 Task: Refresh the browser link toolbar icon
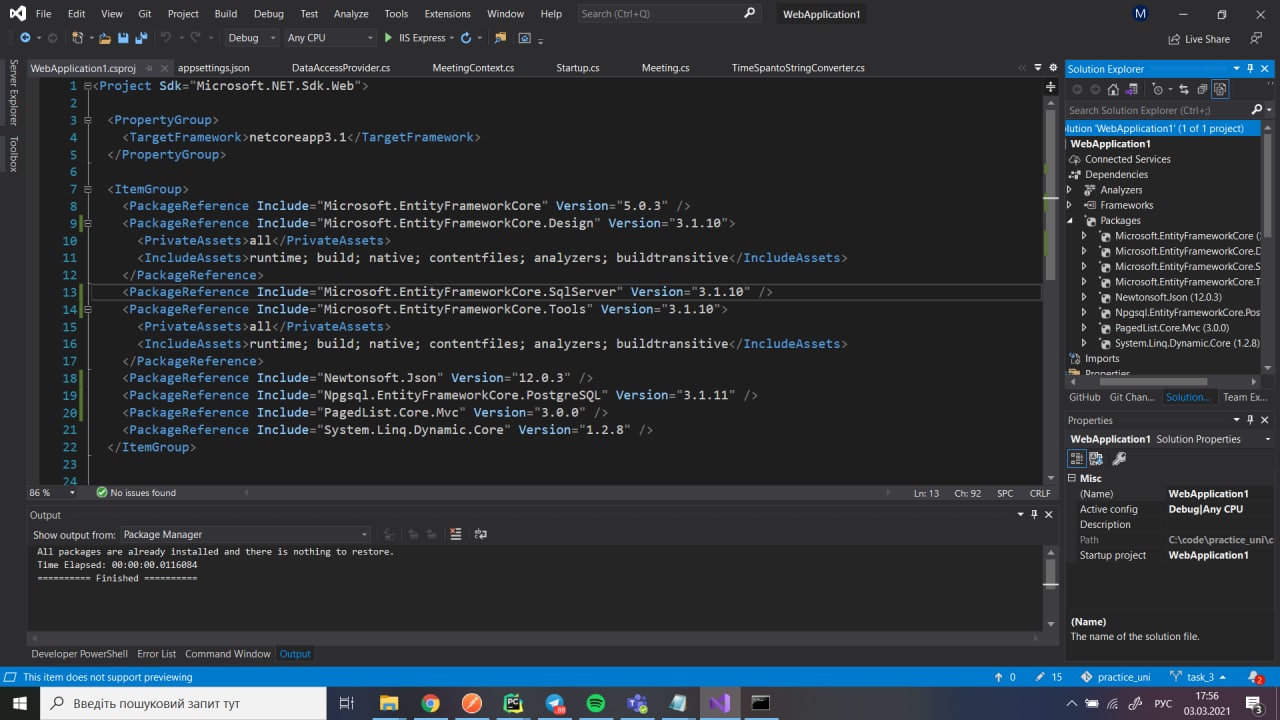click(x=466, y=38)
